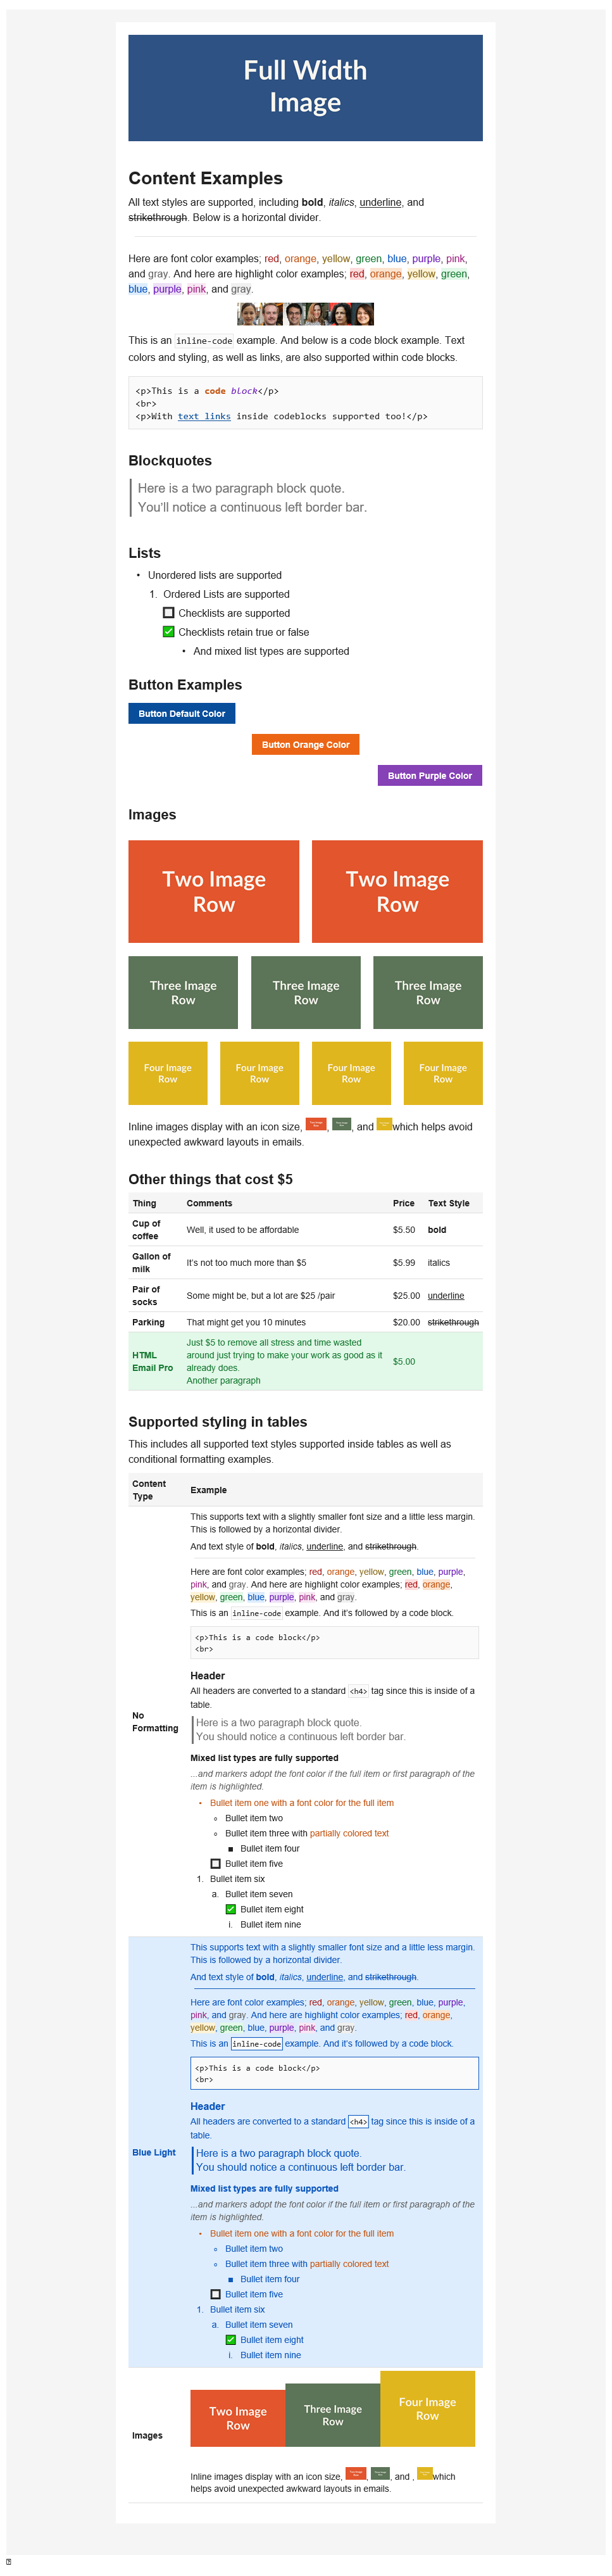Click the inline red icon image after 'icon size,' under the Images heading
This screenshot has width=612, height=2576.
click(x=316, y=1124)
